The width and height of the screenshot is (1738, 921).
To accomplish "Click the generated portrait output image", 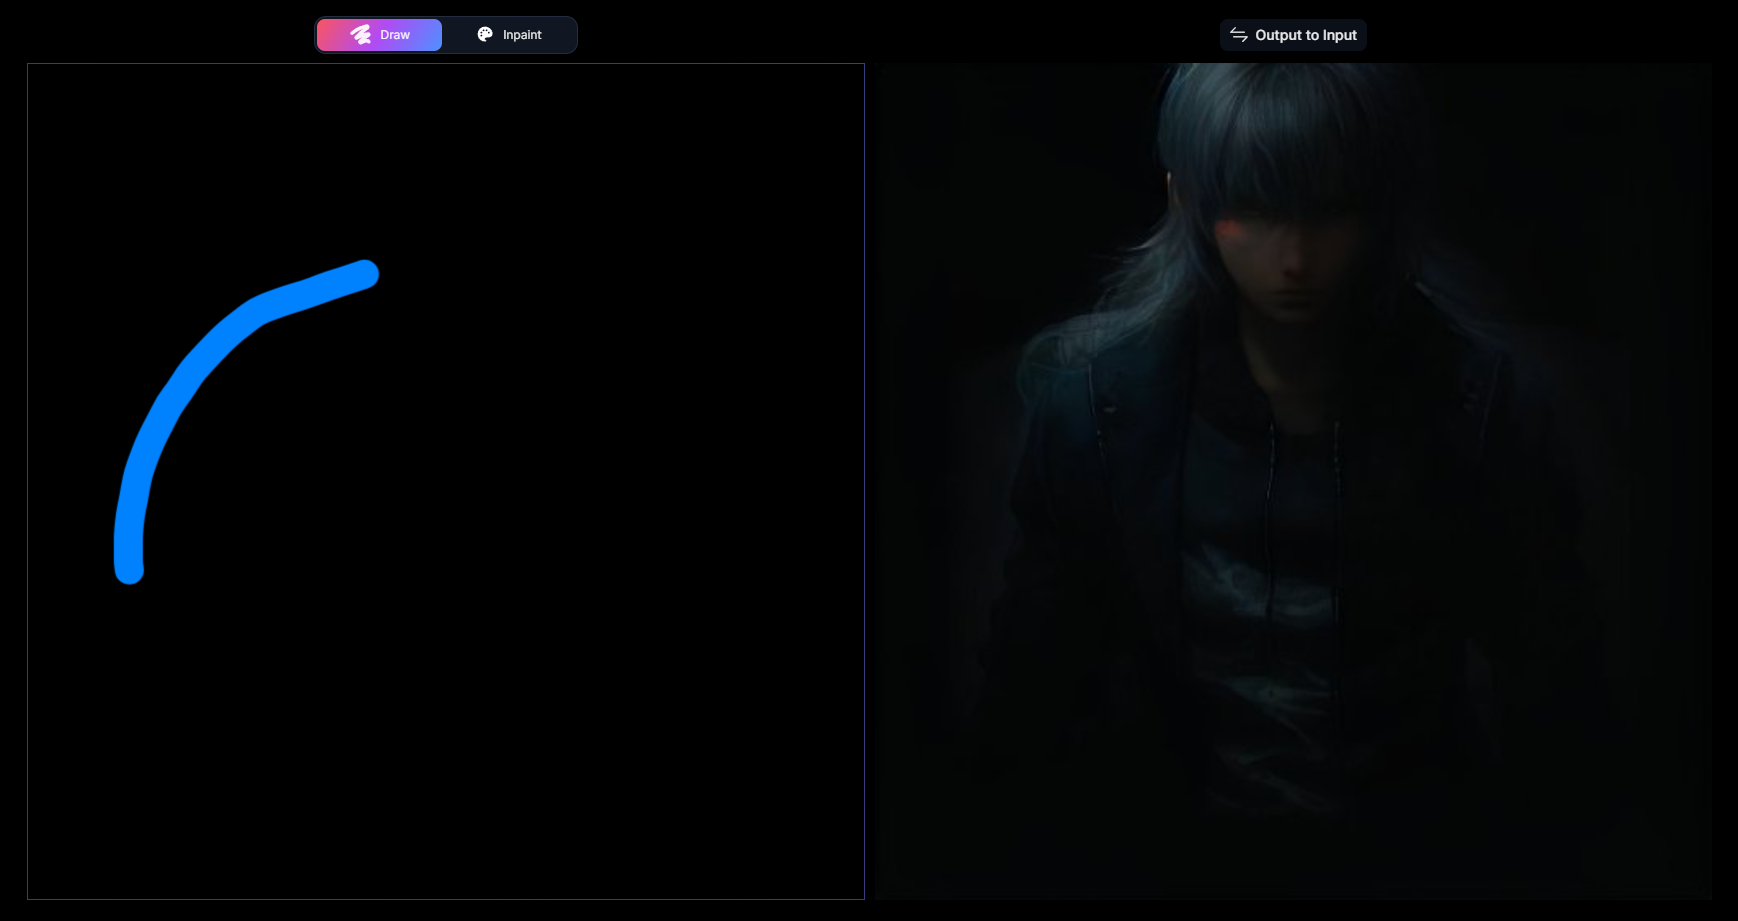I will coord(1294,481).
